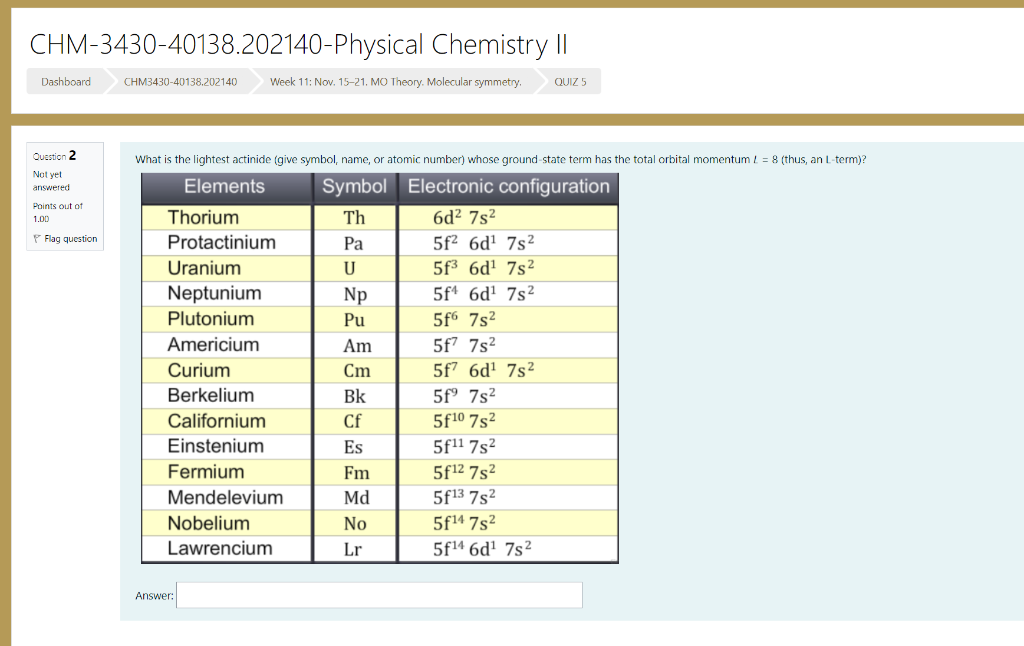Click the Physical Chemistry II course title
The width and height of the screenshot is (1024, 646).
click(x=298, y=44)
